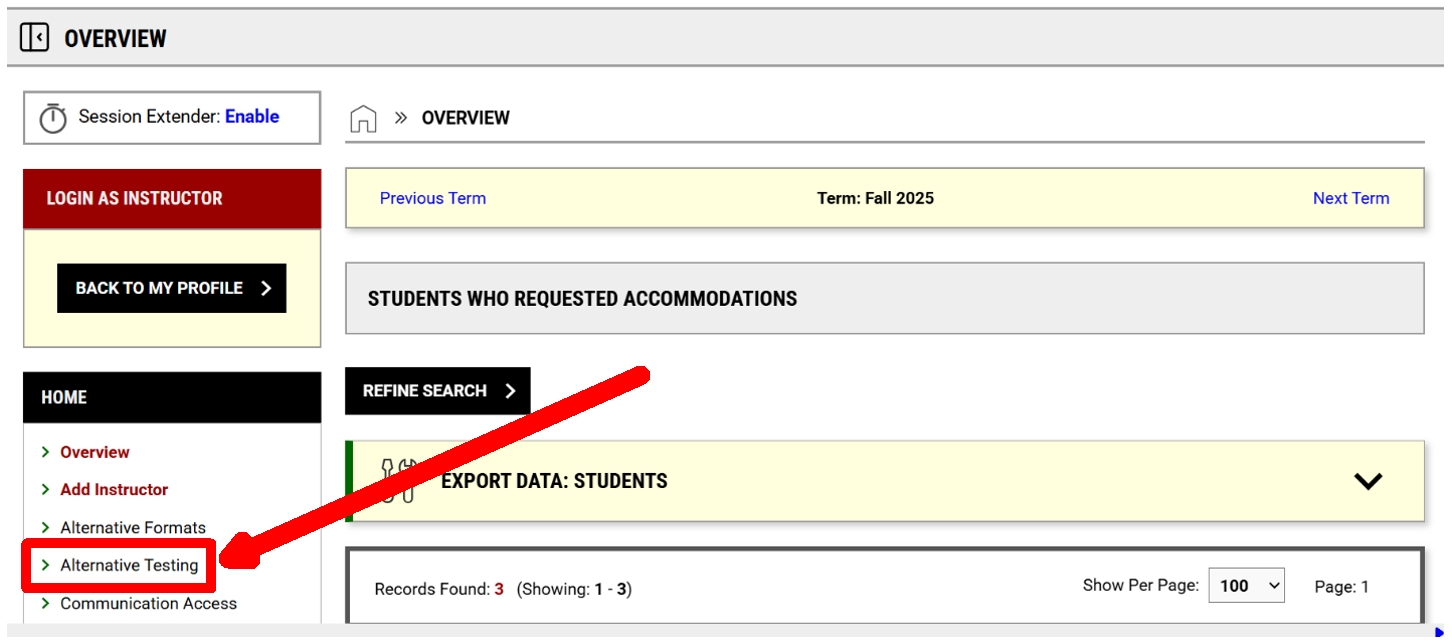Go to the Next Term

click(1350, 198)
